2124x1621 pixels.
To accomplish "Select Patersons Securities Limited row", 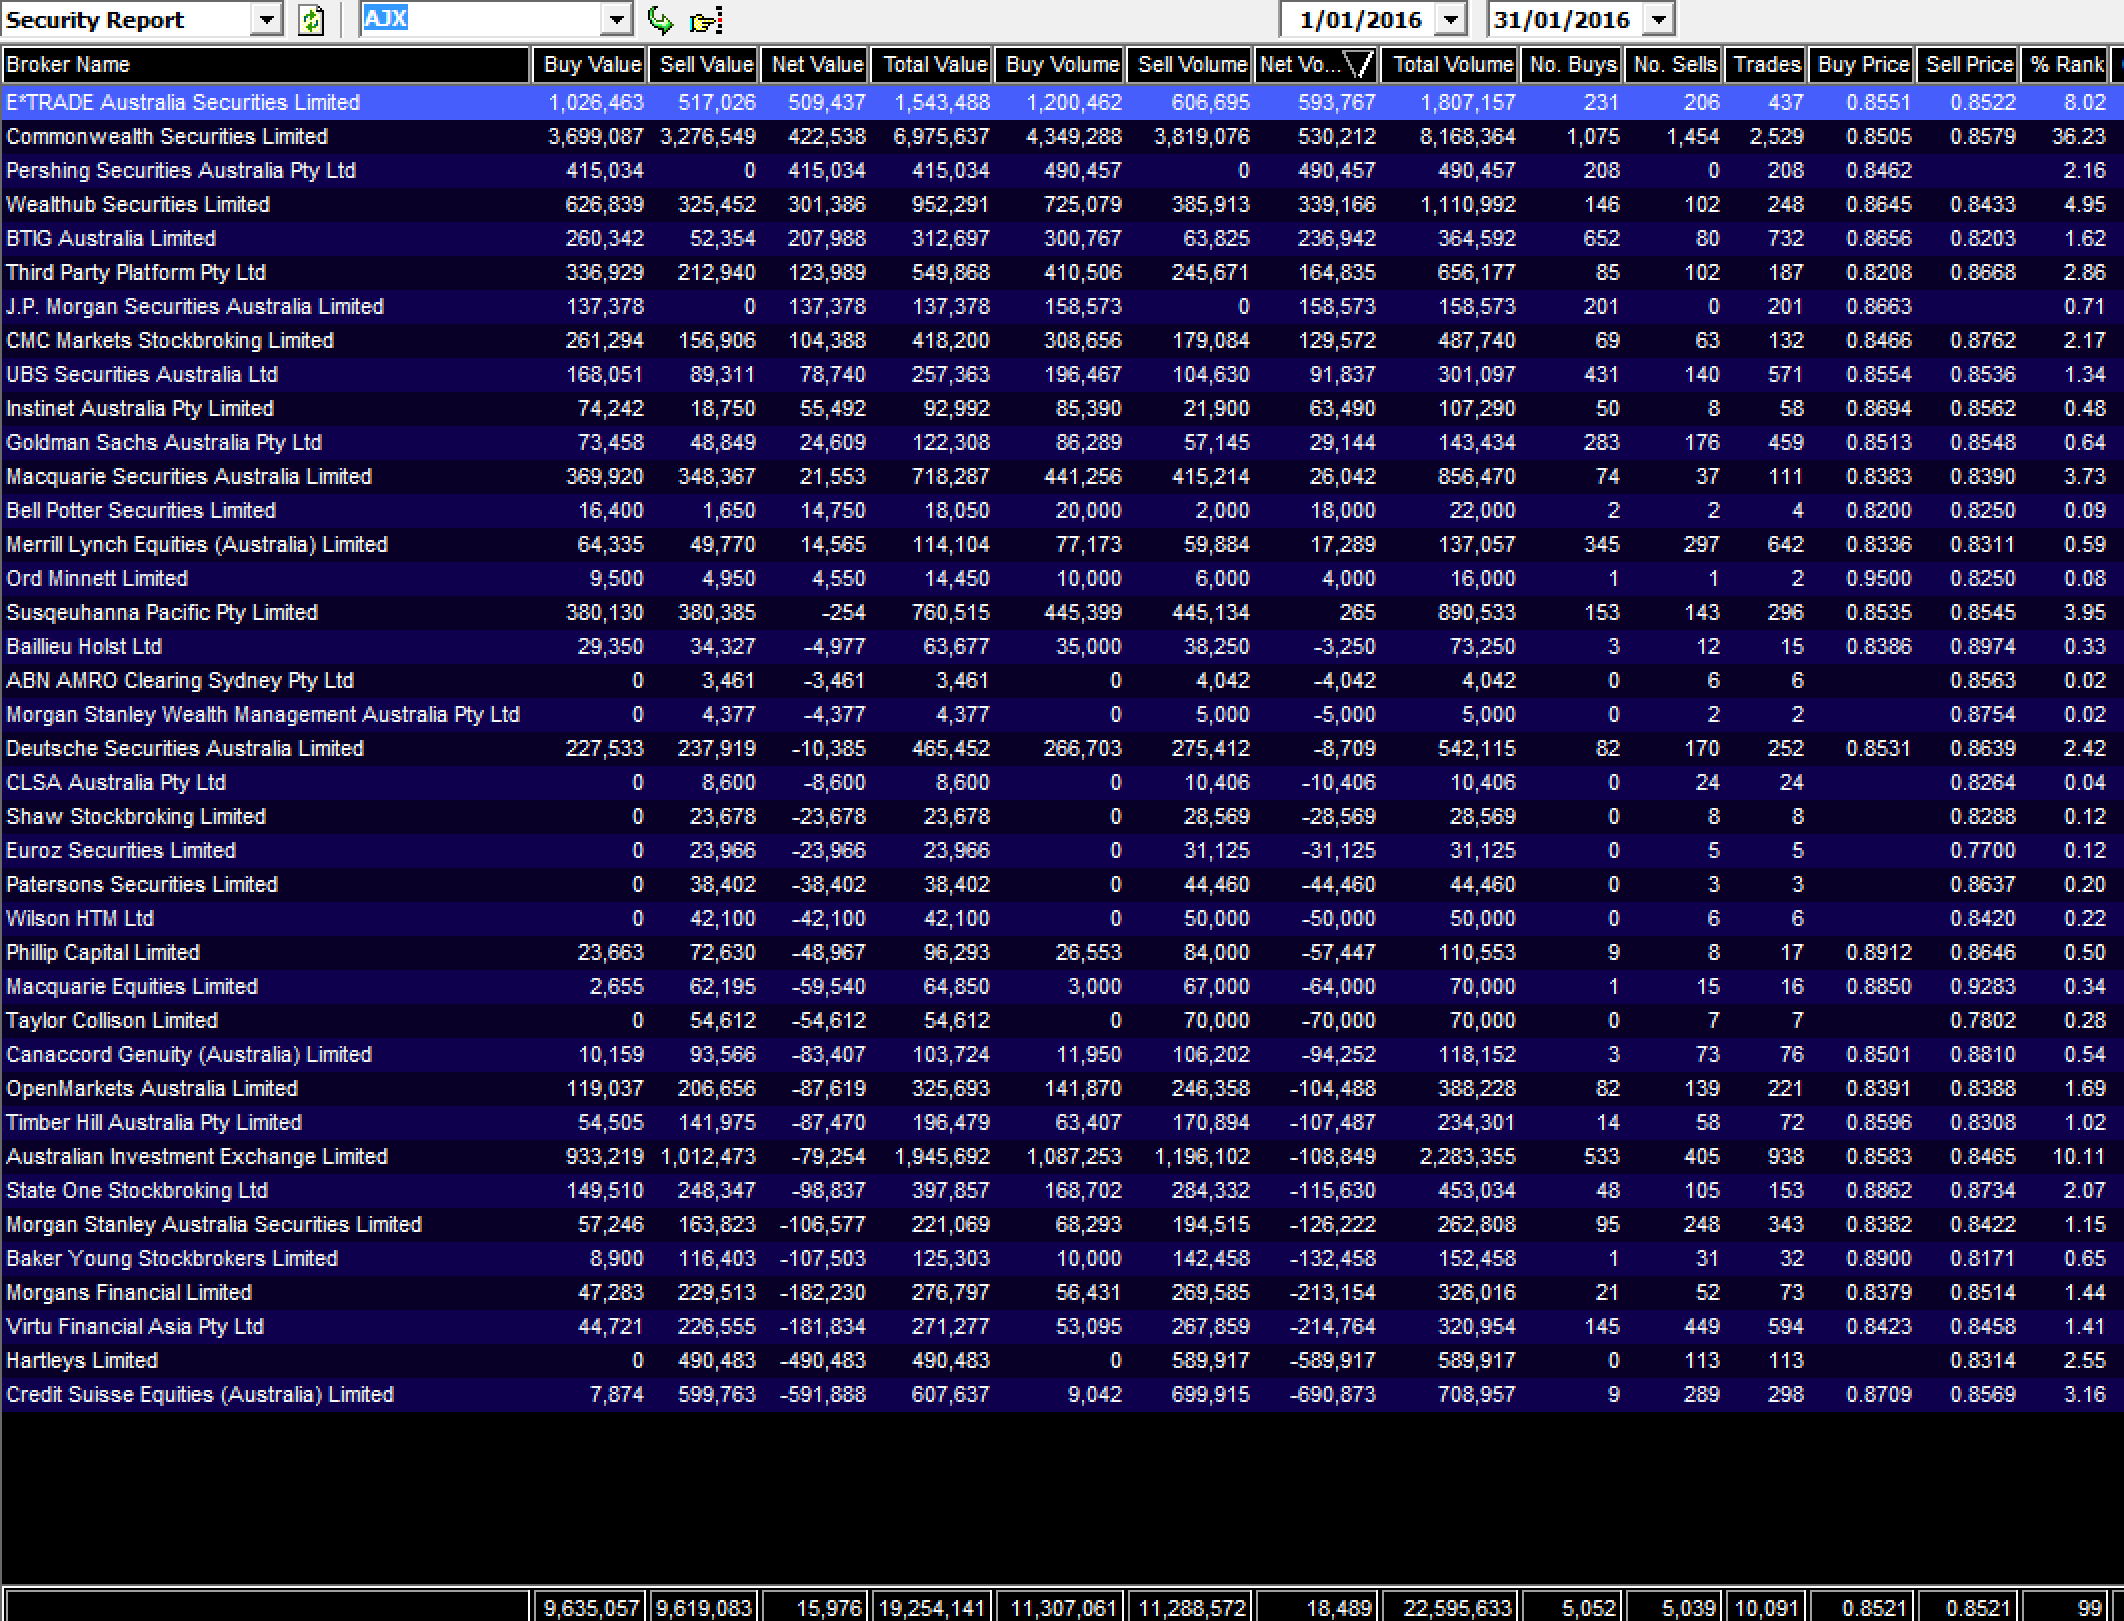I will (x=1062, y=884).
